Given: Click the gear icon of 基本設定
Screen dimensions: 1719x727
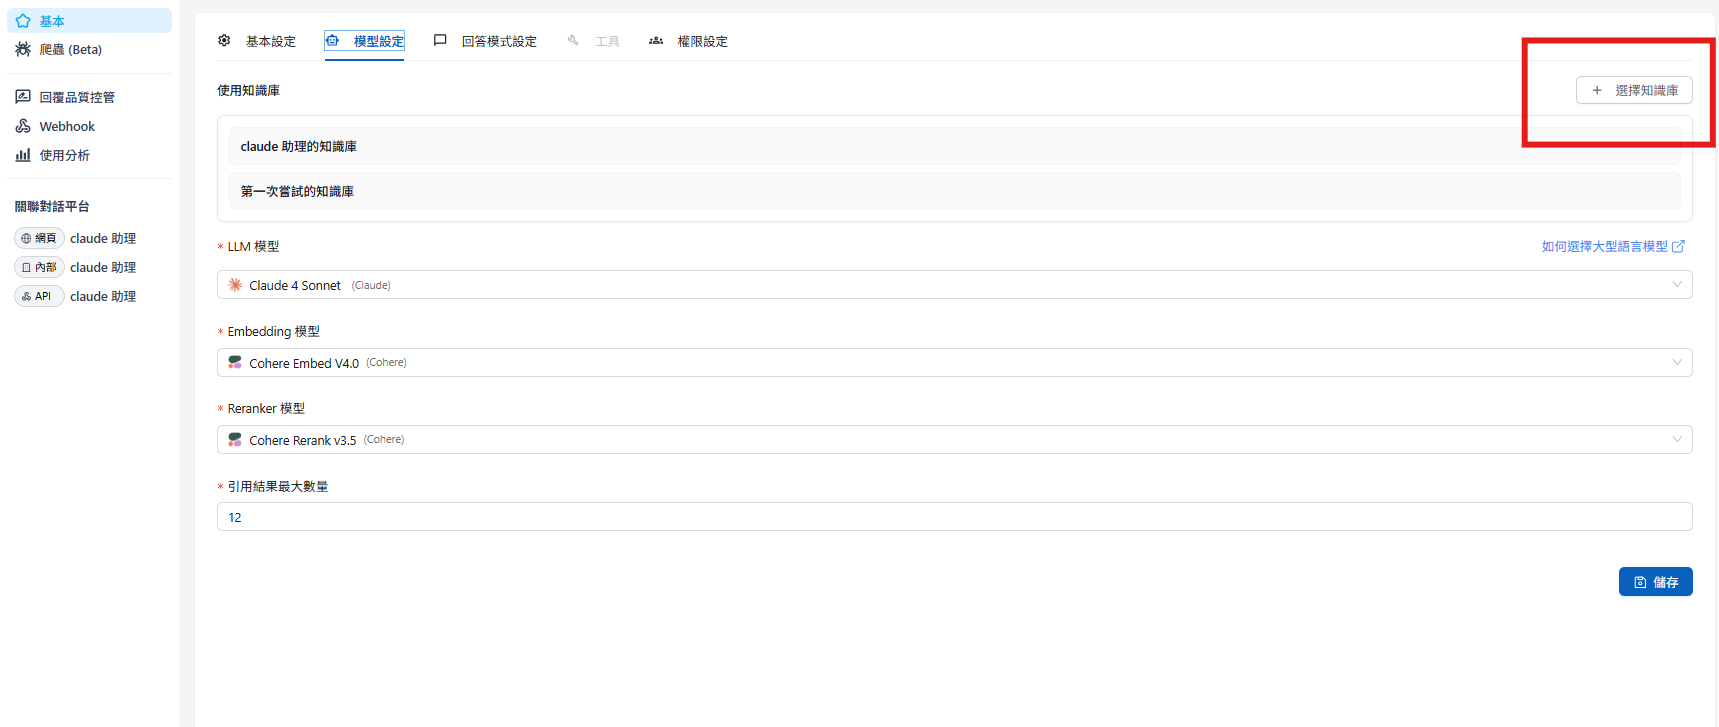Looking at the screenshot, I should pos(224,41).
